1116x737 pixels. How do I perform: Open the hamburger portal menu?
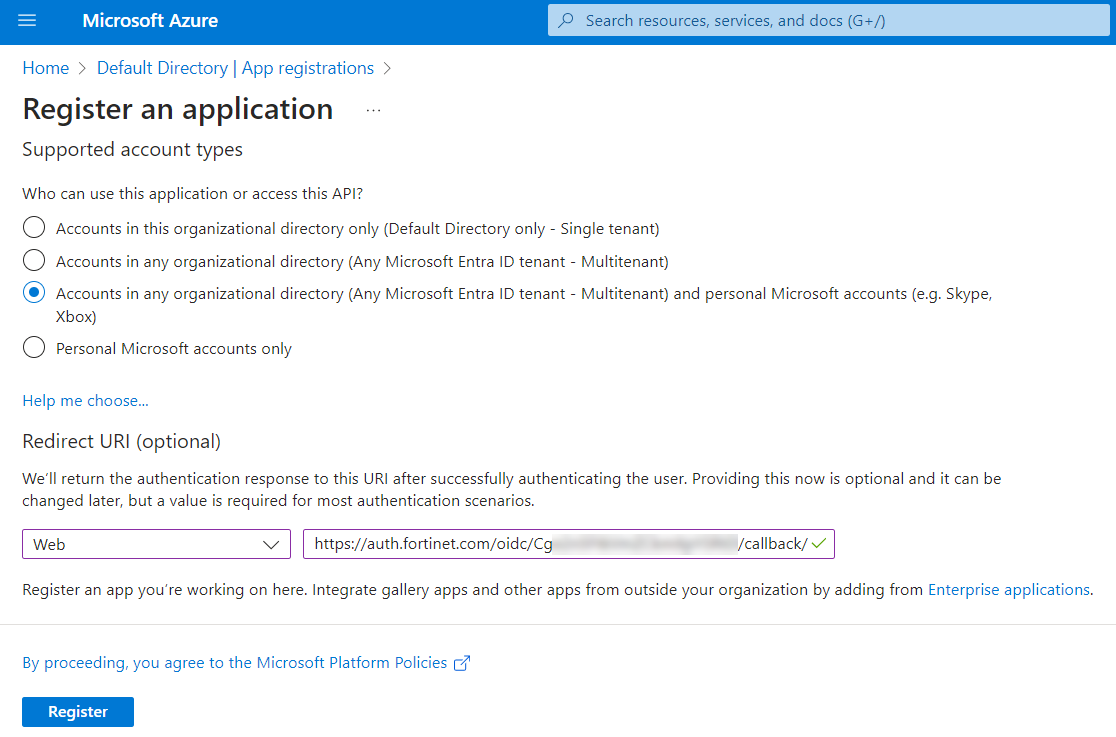(27, 21)
